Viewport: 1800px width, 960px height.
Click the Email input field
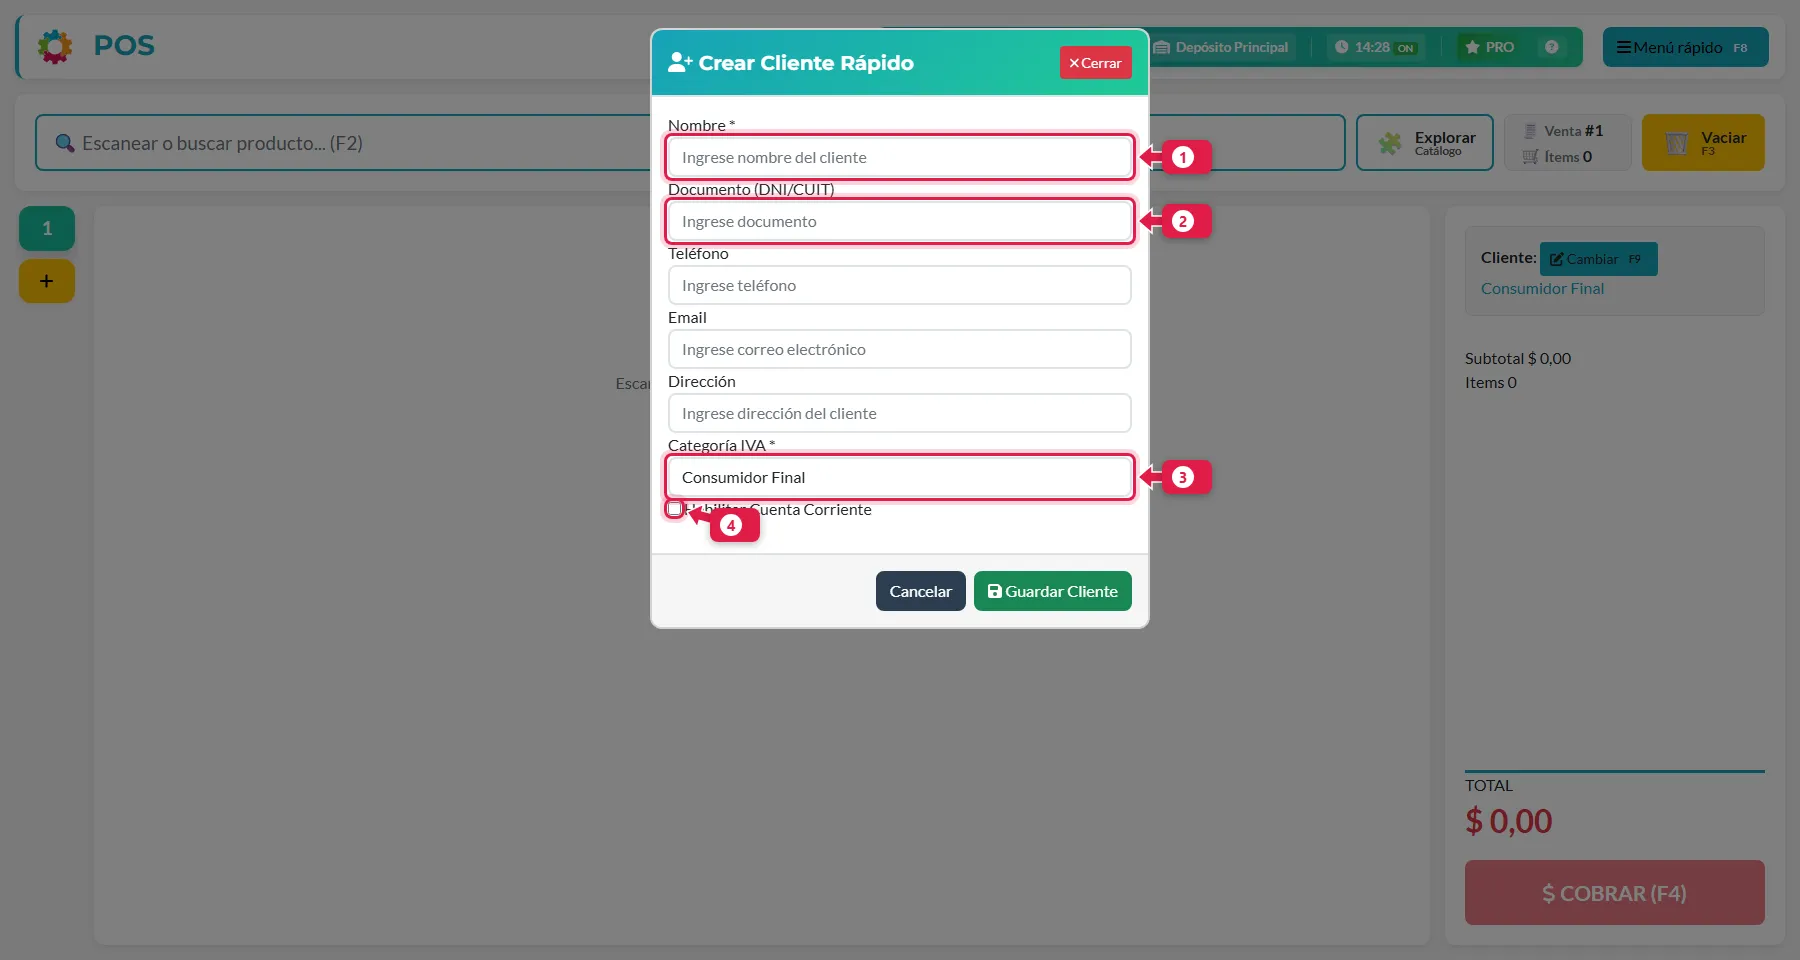[x=900, y=349]
